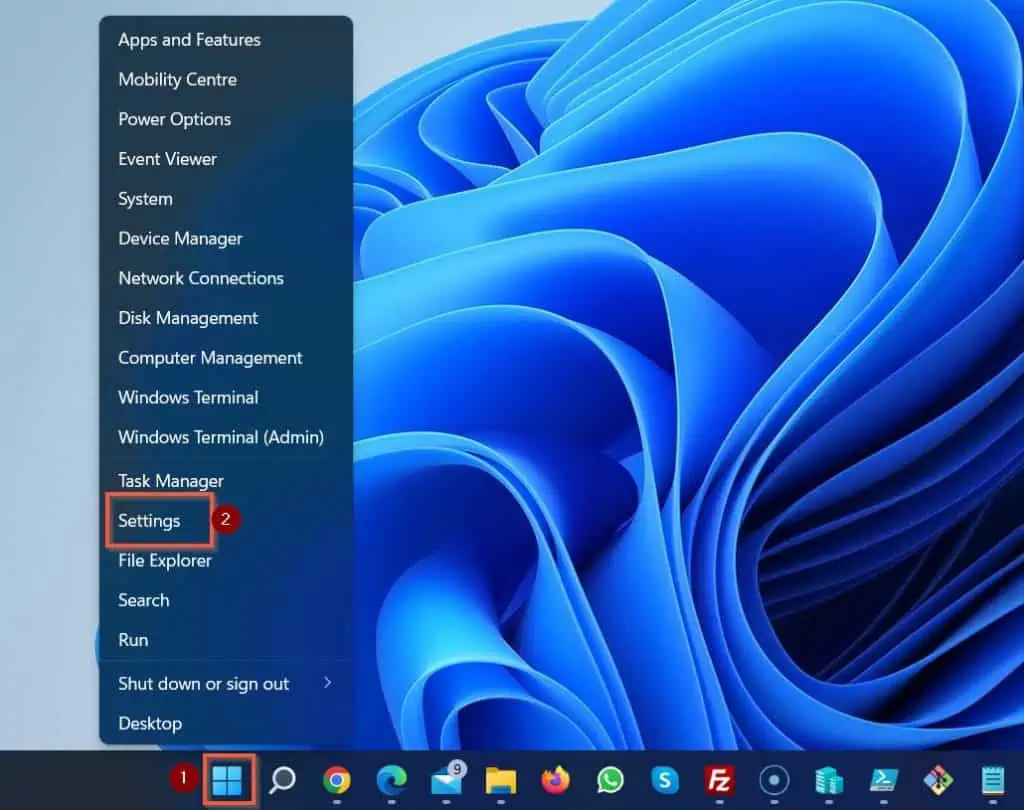Image resolution: width=1024 pixels, height=810 pixels.
Task: Open Skype from the taskbar
Action: pos(665,779)
